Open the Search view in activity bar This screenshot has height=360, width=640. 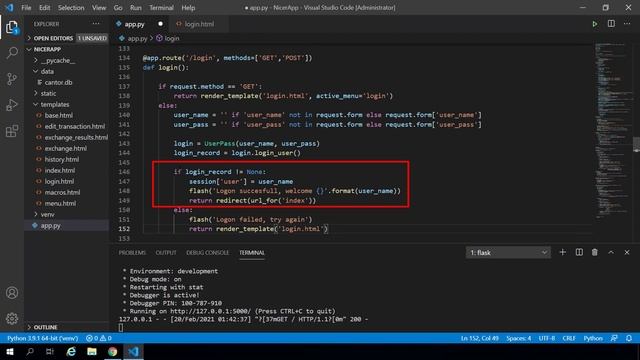pyautogui.click(x=12, y=53)
